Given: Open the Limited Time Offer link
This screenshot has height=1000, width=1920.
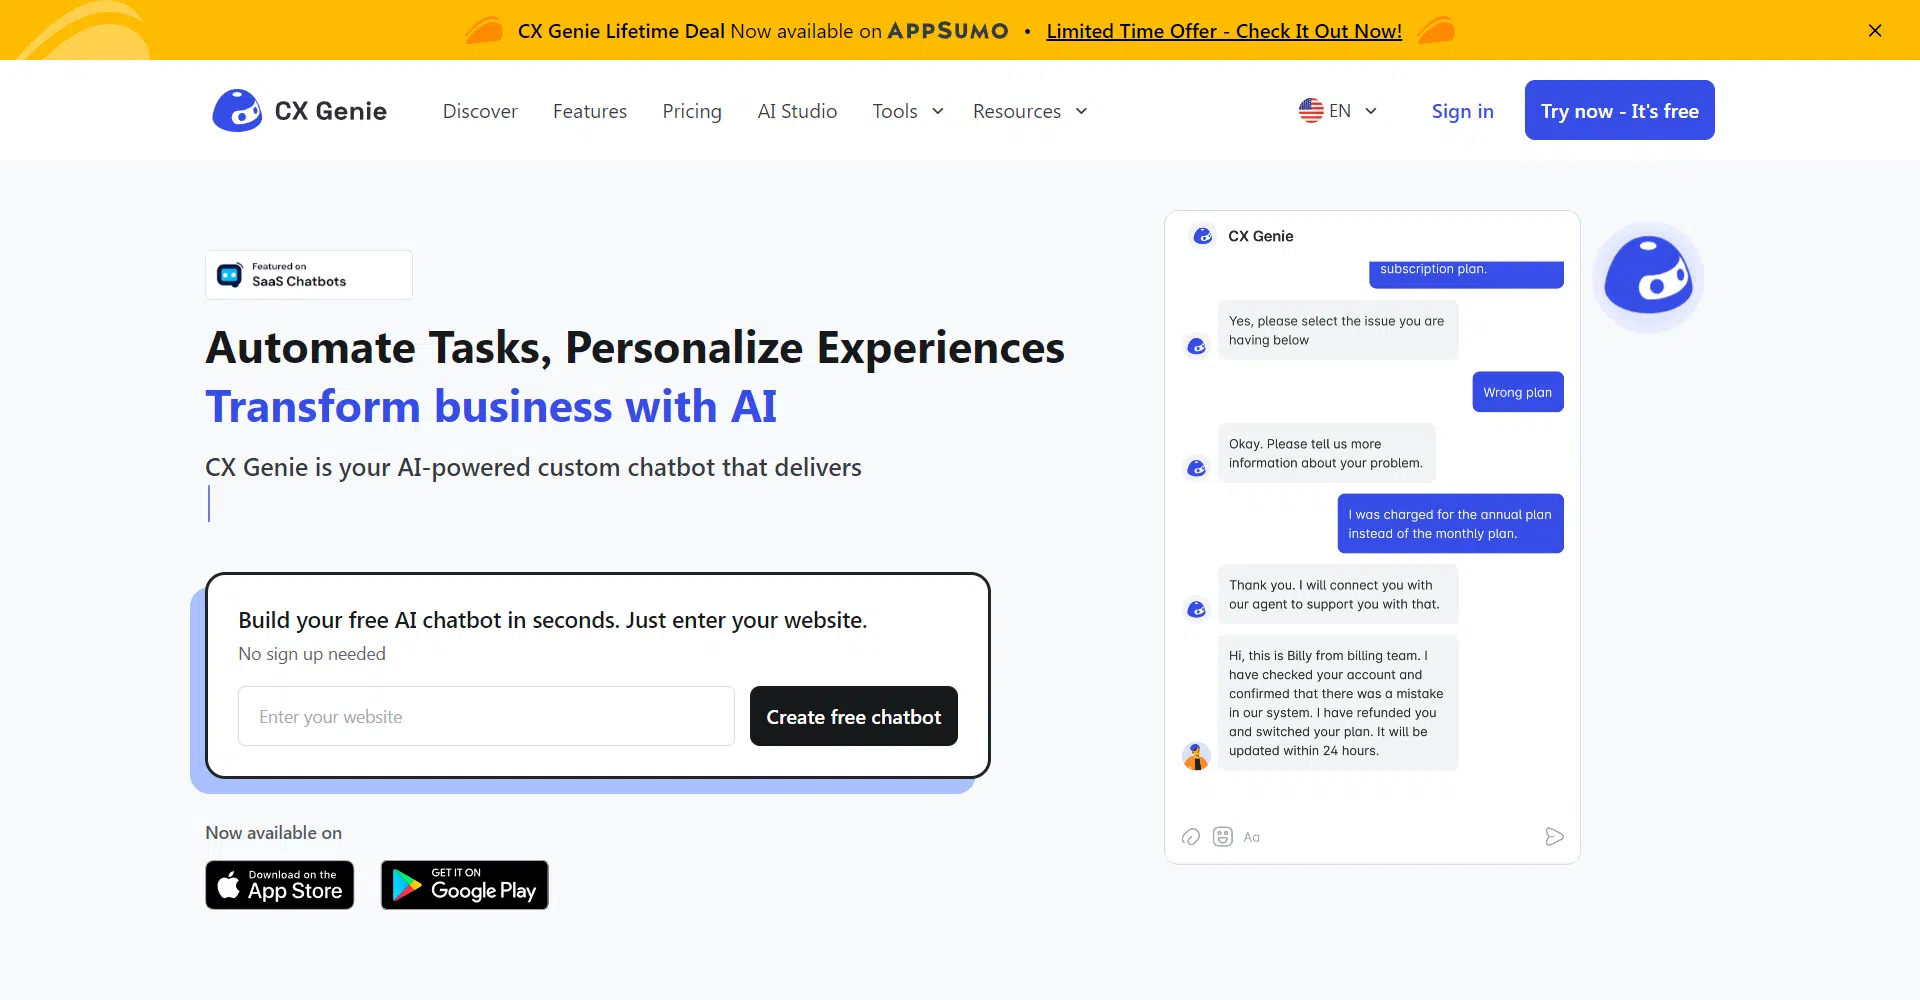Looking at the screenshot, I should click(x=1224, y=31).
